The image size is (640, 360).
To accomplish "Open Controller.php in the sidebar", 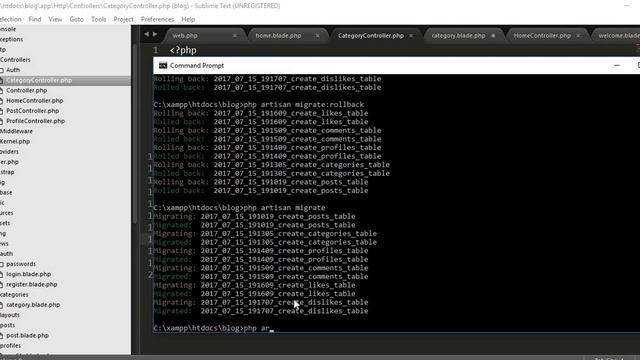I will tap(27, 90).
